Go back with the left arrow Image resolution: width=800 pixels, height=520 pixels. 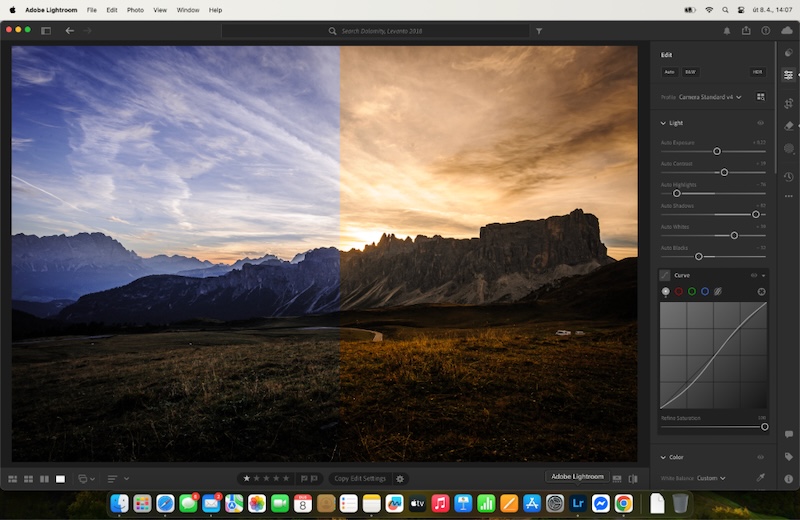(x=70, y=31)
